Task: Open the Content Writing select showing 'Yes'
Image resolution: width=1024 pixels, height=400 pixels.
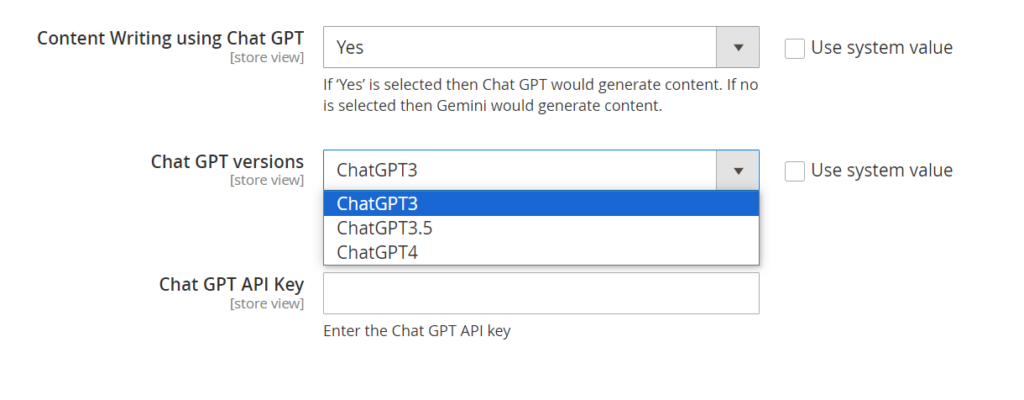Action: click(x=520, y=47)
